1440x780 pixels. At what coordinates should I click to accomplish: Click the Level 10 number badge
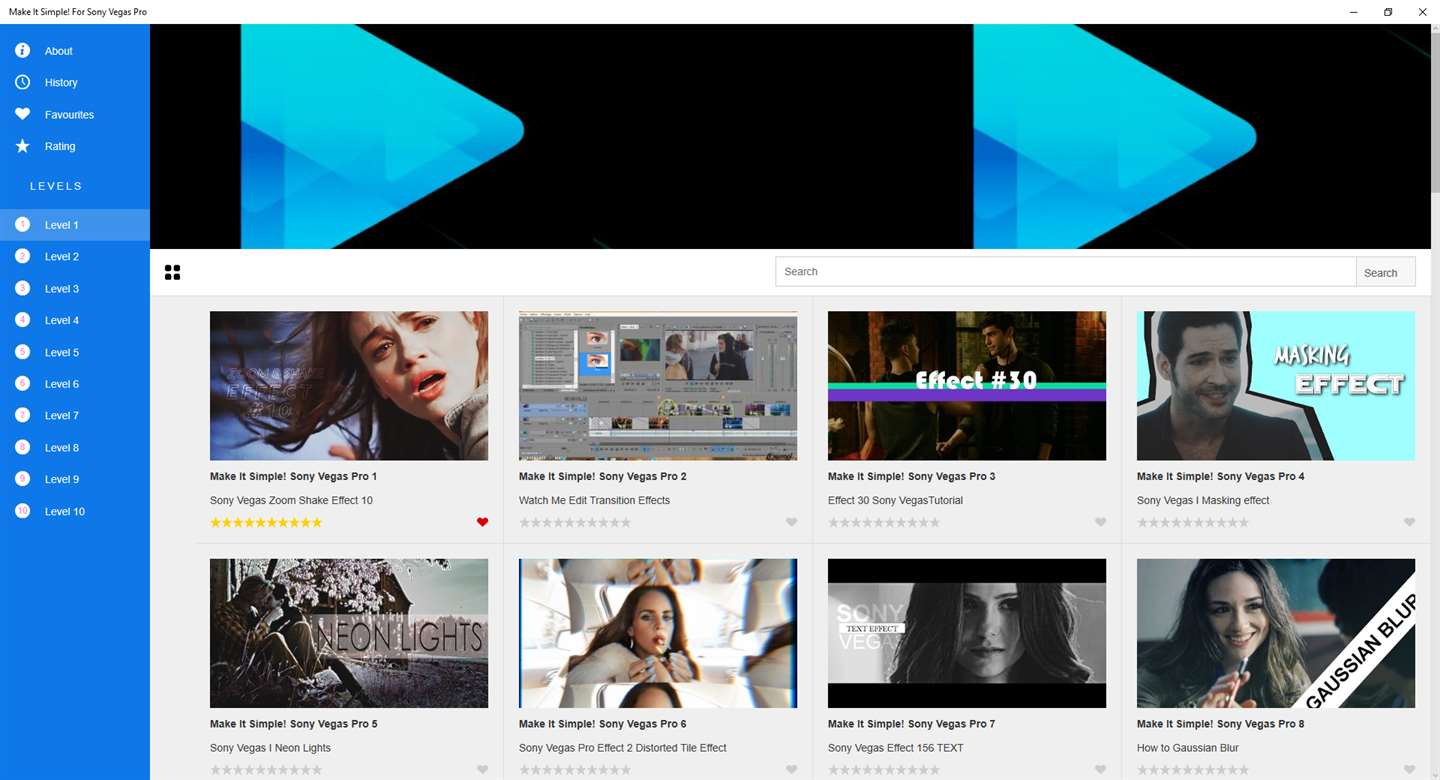22,511
